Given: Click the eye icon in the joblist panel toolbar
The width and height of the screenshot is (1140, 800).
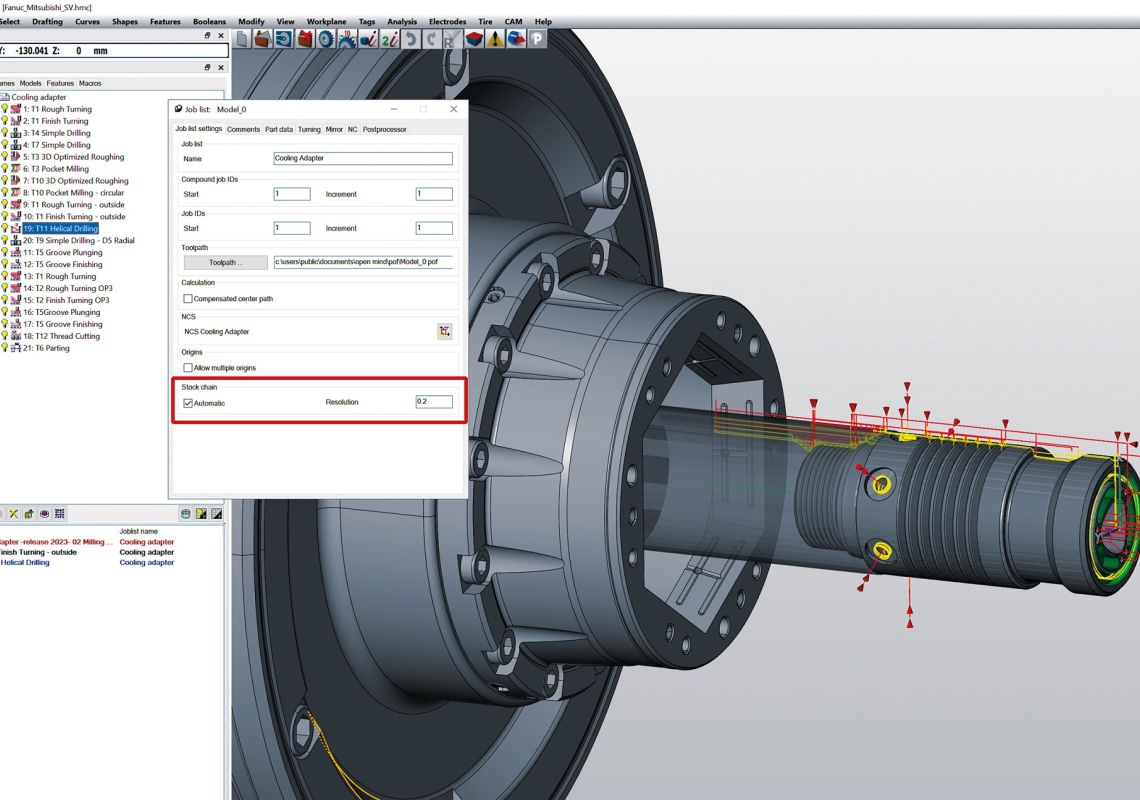Looking at the screenshot, I should pyautogui.click(x=45, y=513).
